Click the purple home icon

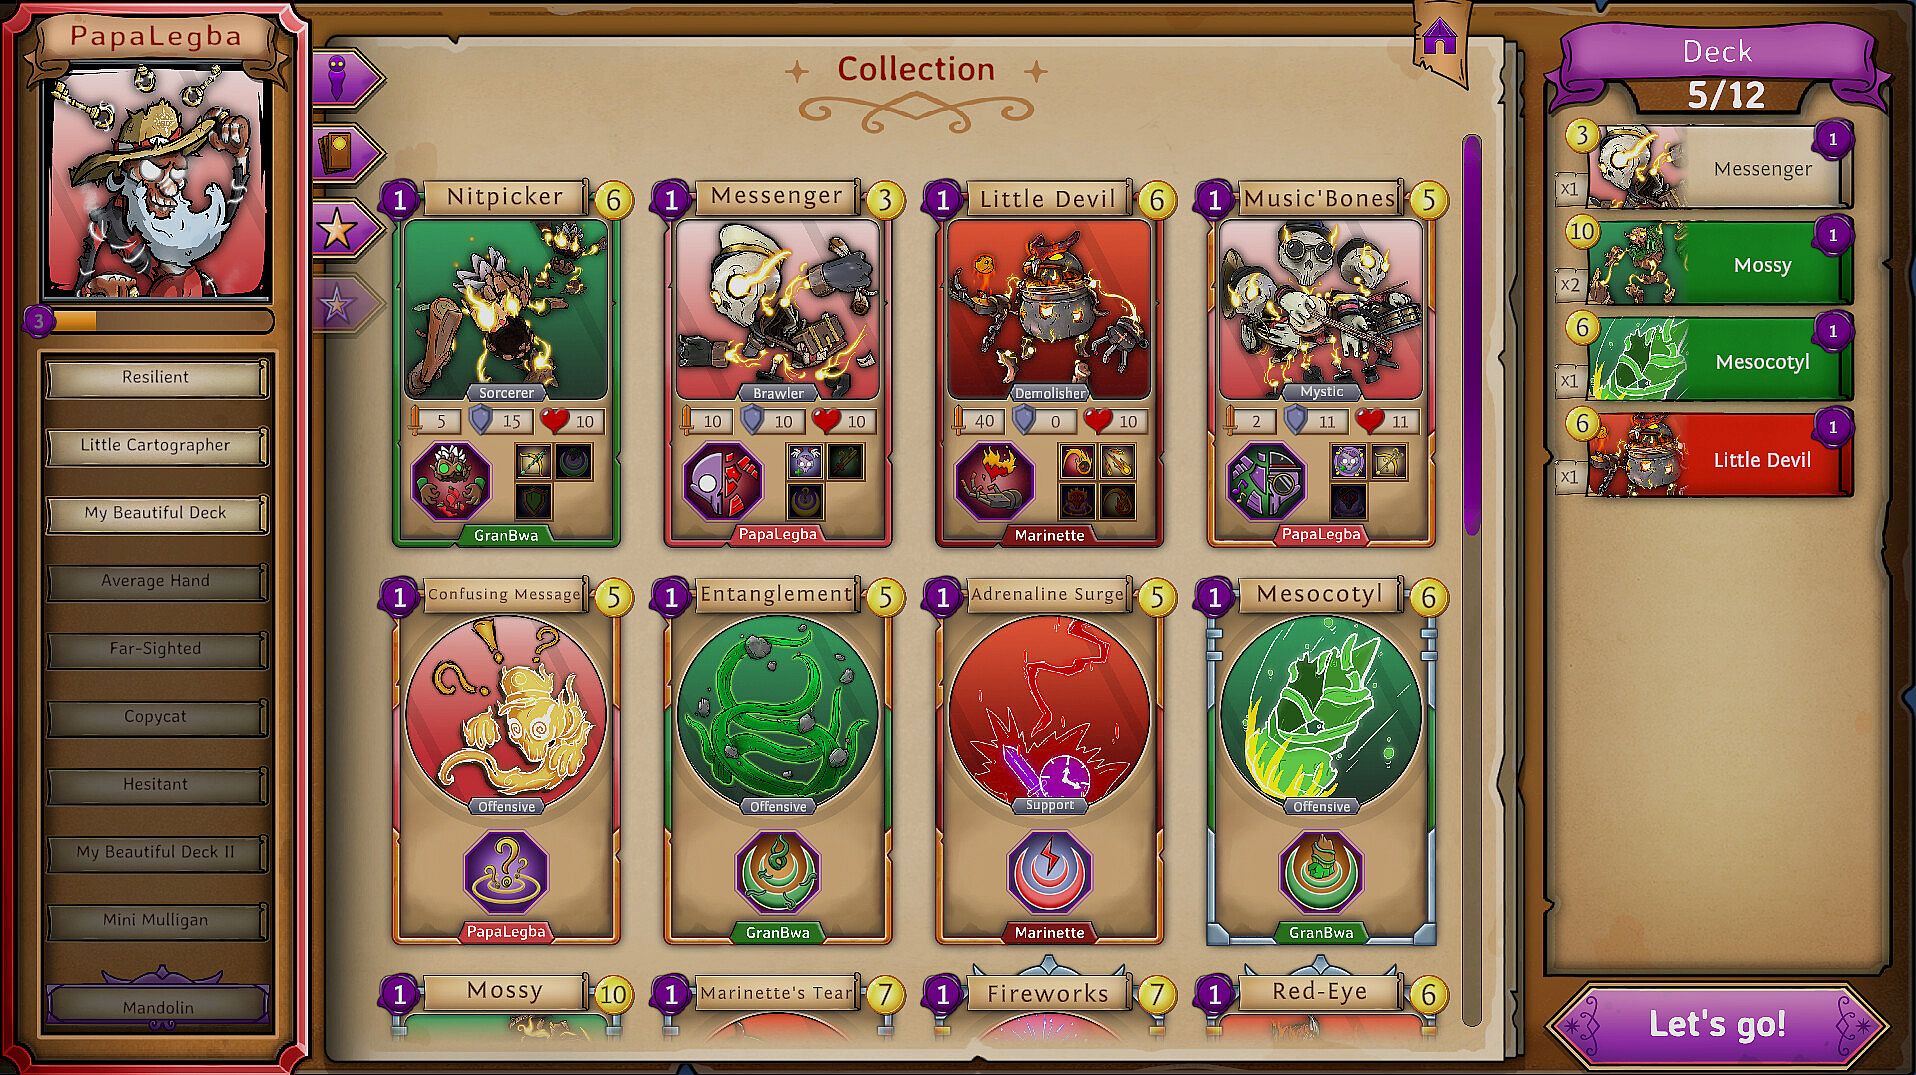click(x=1440, y=38)
